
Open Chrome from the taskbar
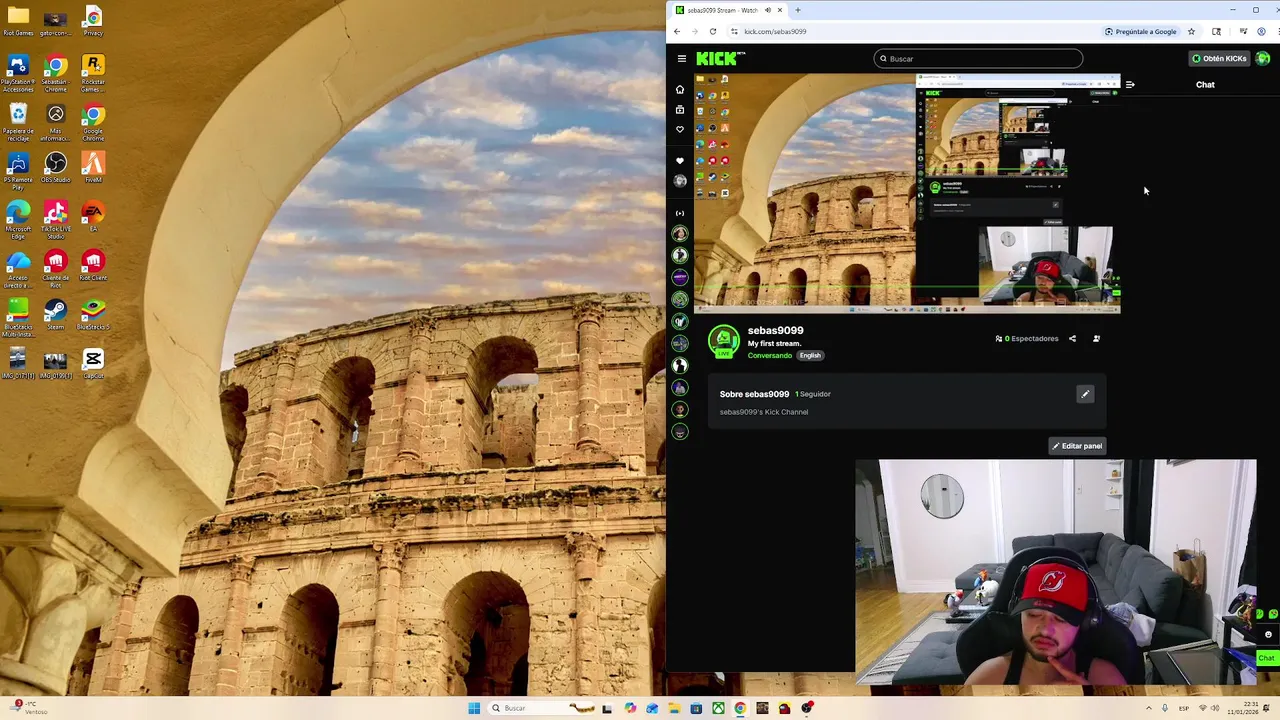tap(740, 708)
